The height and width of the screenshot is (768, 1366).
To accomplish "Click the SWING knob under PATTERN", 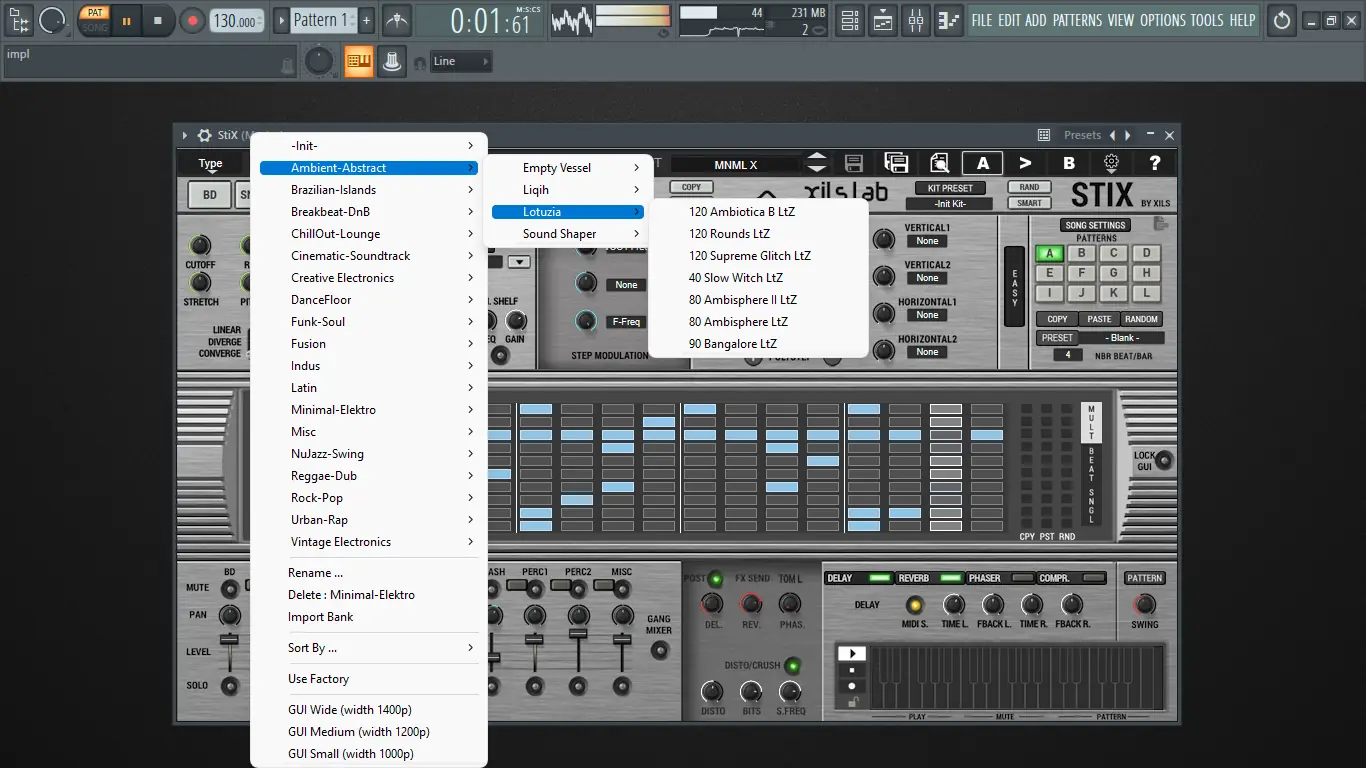I will pyautogui.click(x=1144, y=605).
